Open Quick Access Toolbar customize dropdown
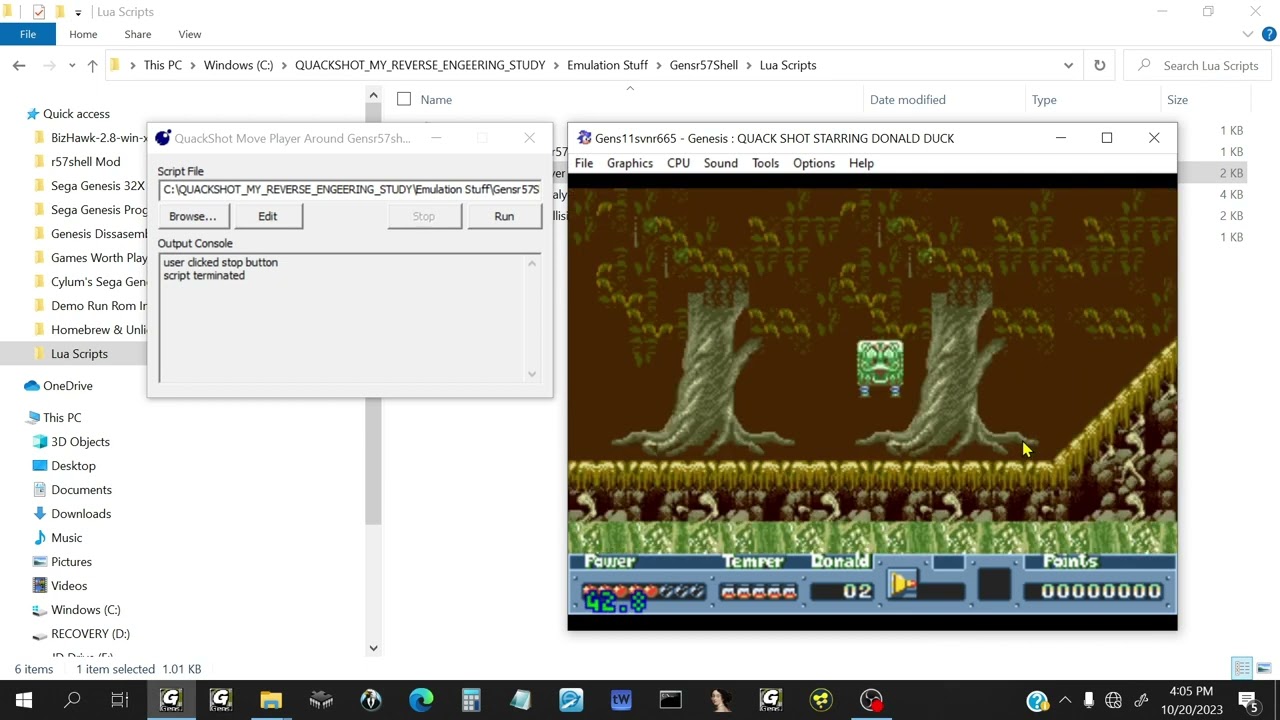 click(x=77, y=12)
